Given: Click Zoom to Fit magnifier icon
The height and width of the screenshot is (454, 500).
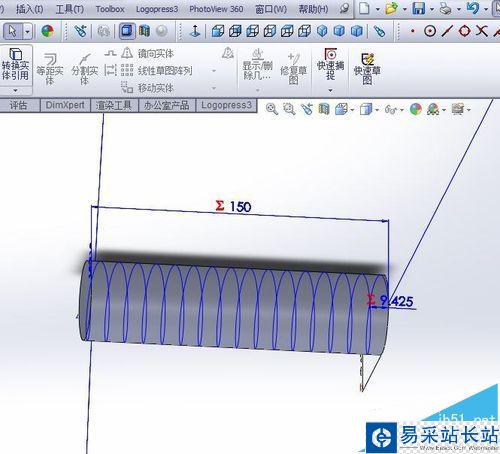Looking at the screenshot, I should (272, 109).
